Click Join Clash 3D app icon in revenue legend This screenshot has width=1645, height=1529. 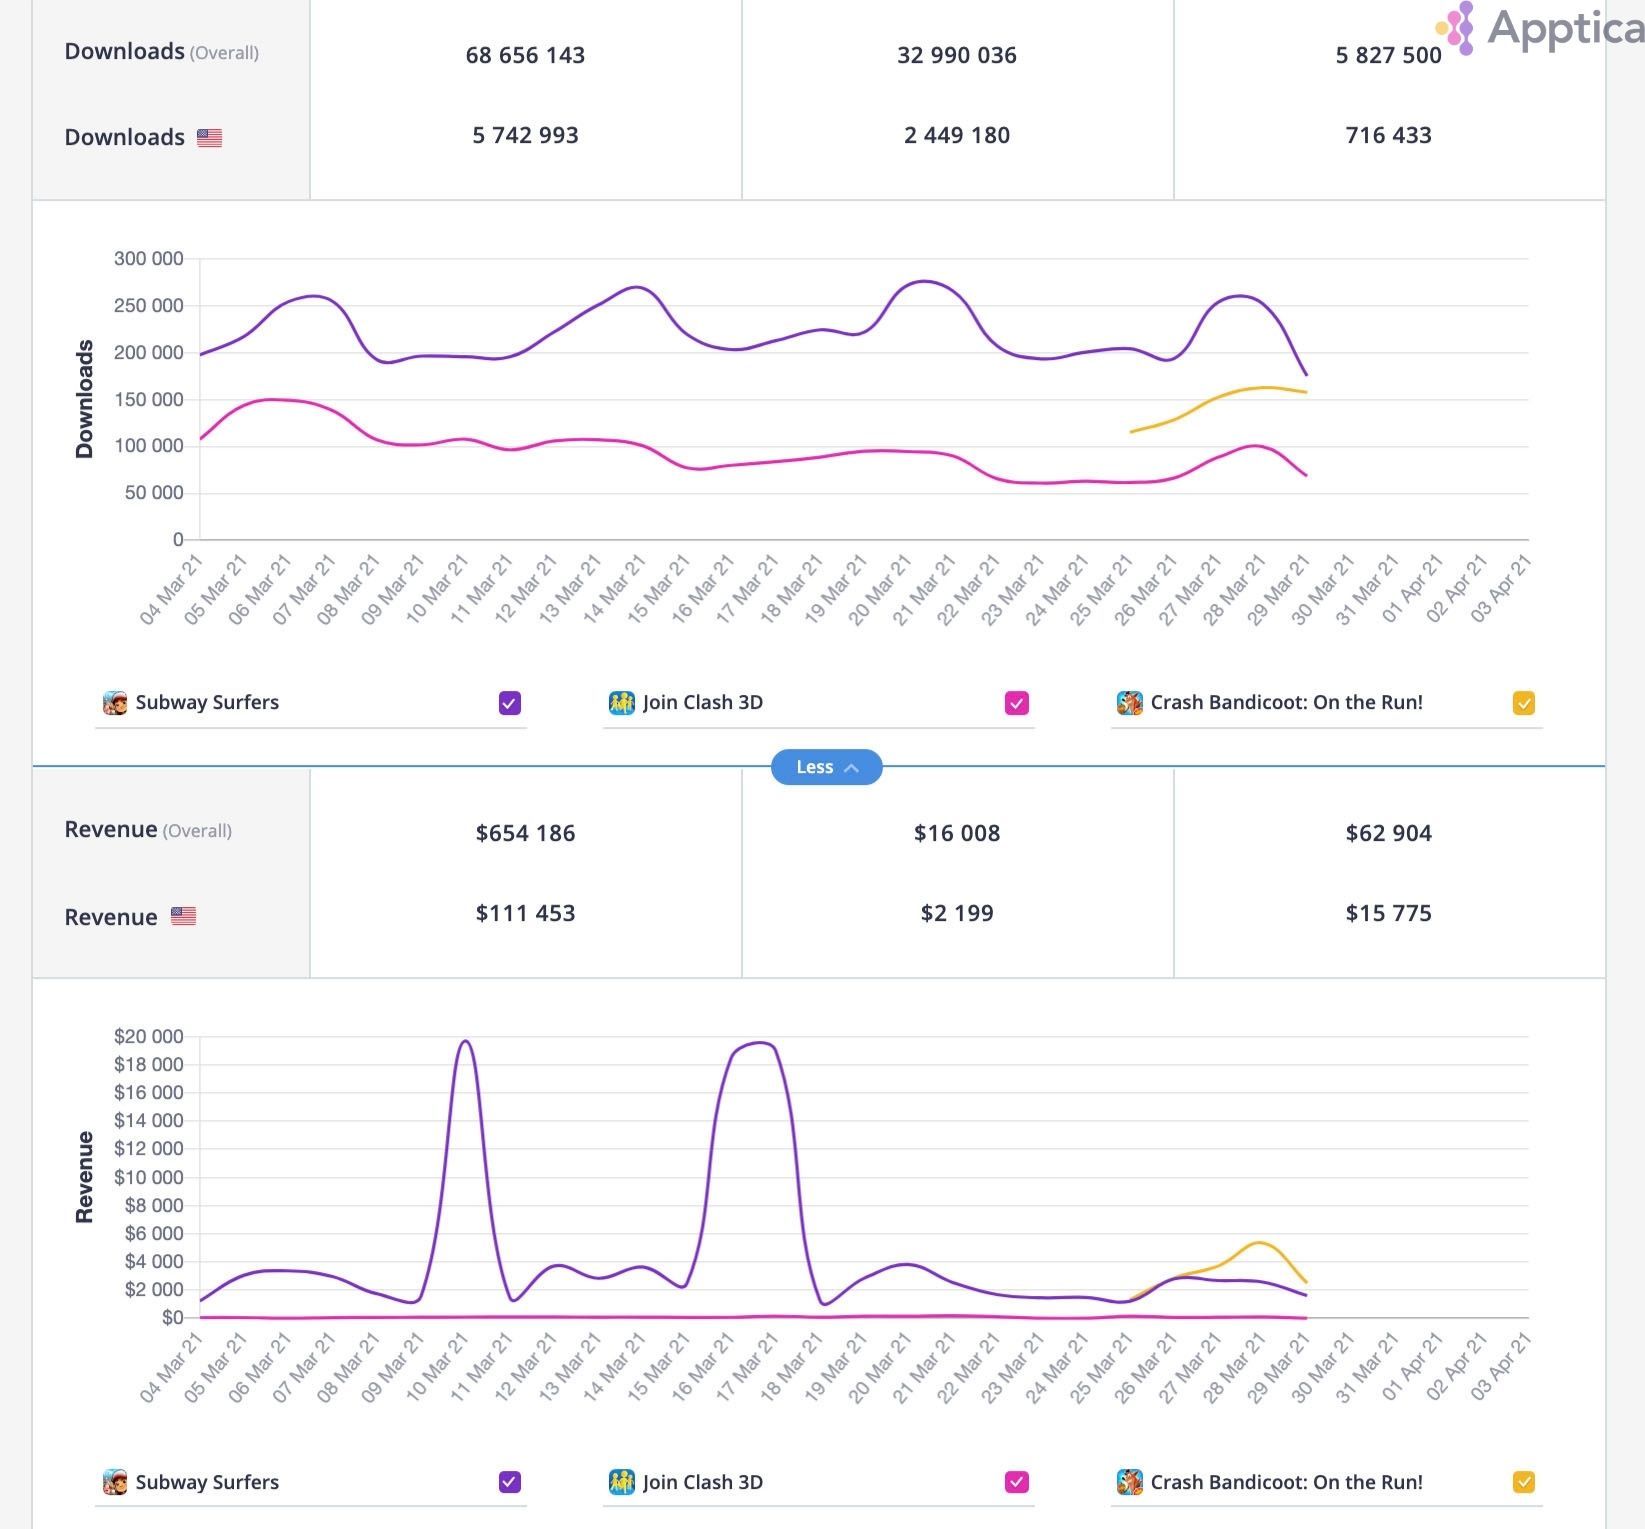622,1482
